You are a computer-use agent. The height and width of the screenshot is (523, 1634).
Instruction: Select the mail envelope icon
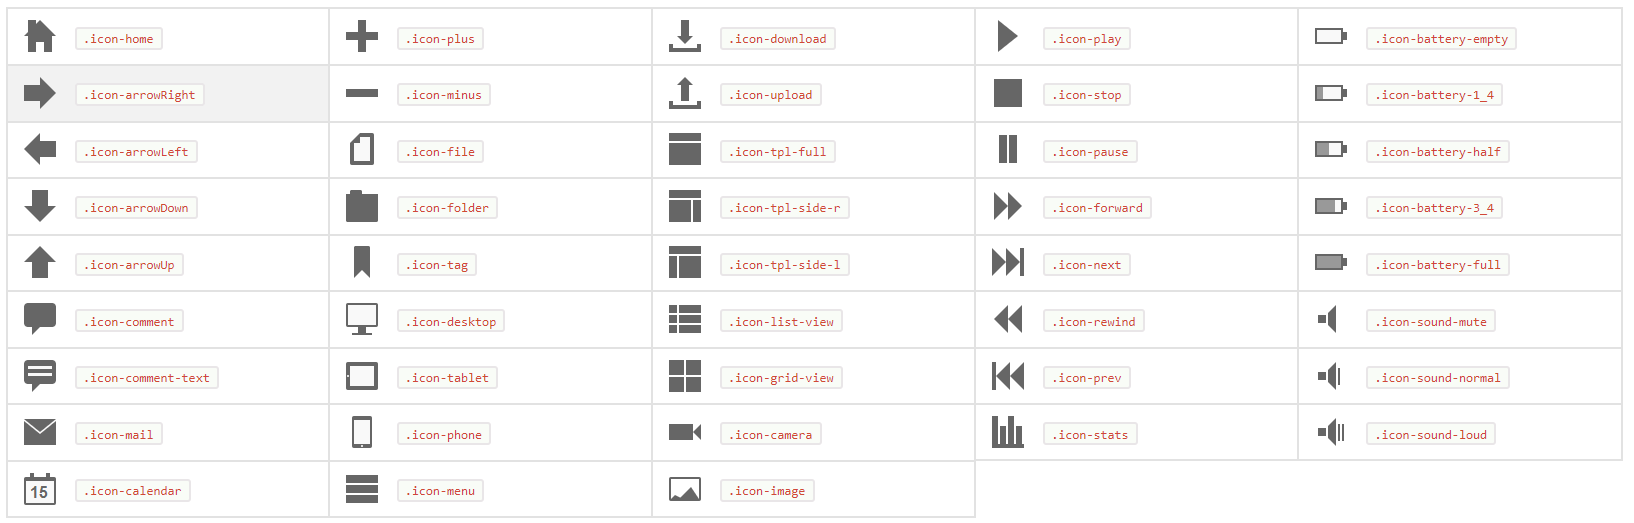[40, 432]
